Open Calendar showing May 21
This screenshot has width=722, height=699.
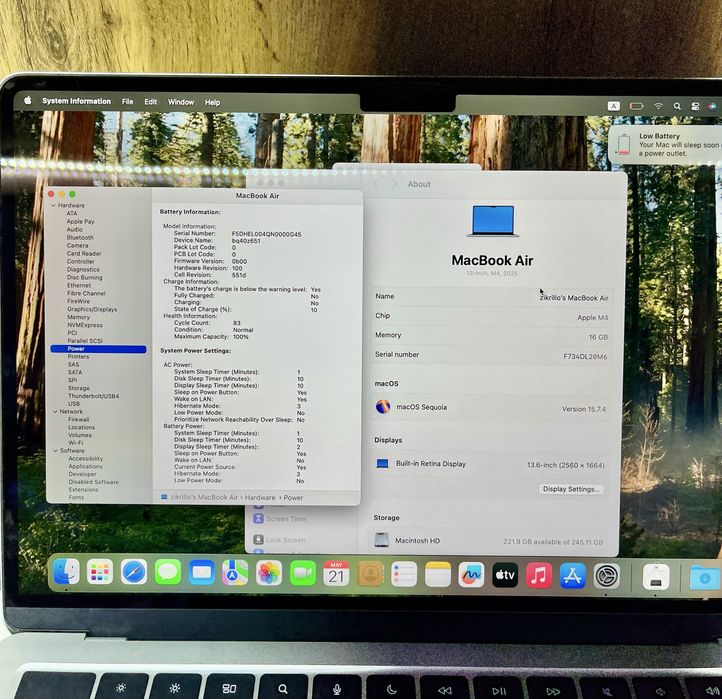pos(336,574)
